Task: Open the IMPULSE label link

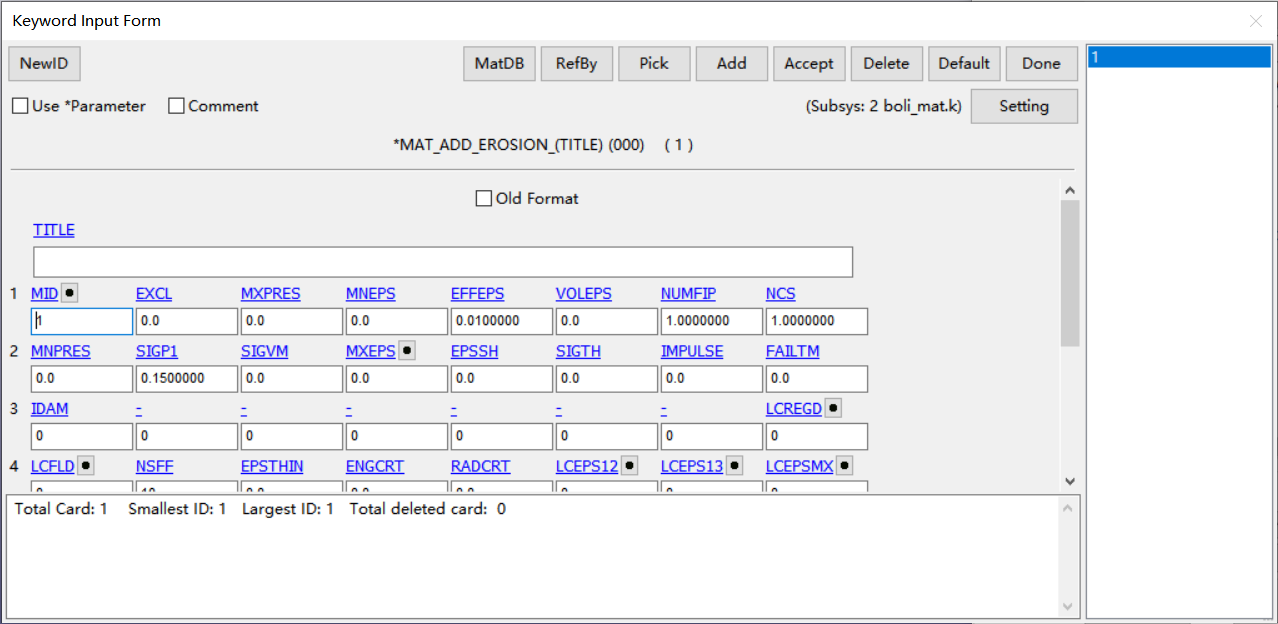Action: (692, 352)
